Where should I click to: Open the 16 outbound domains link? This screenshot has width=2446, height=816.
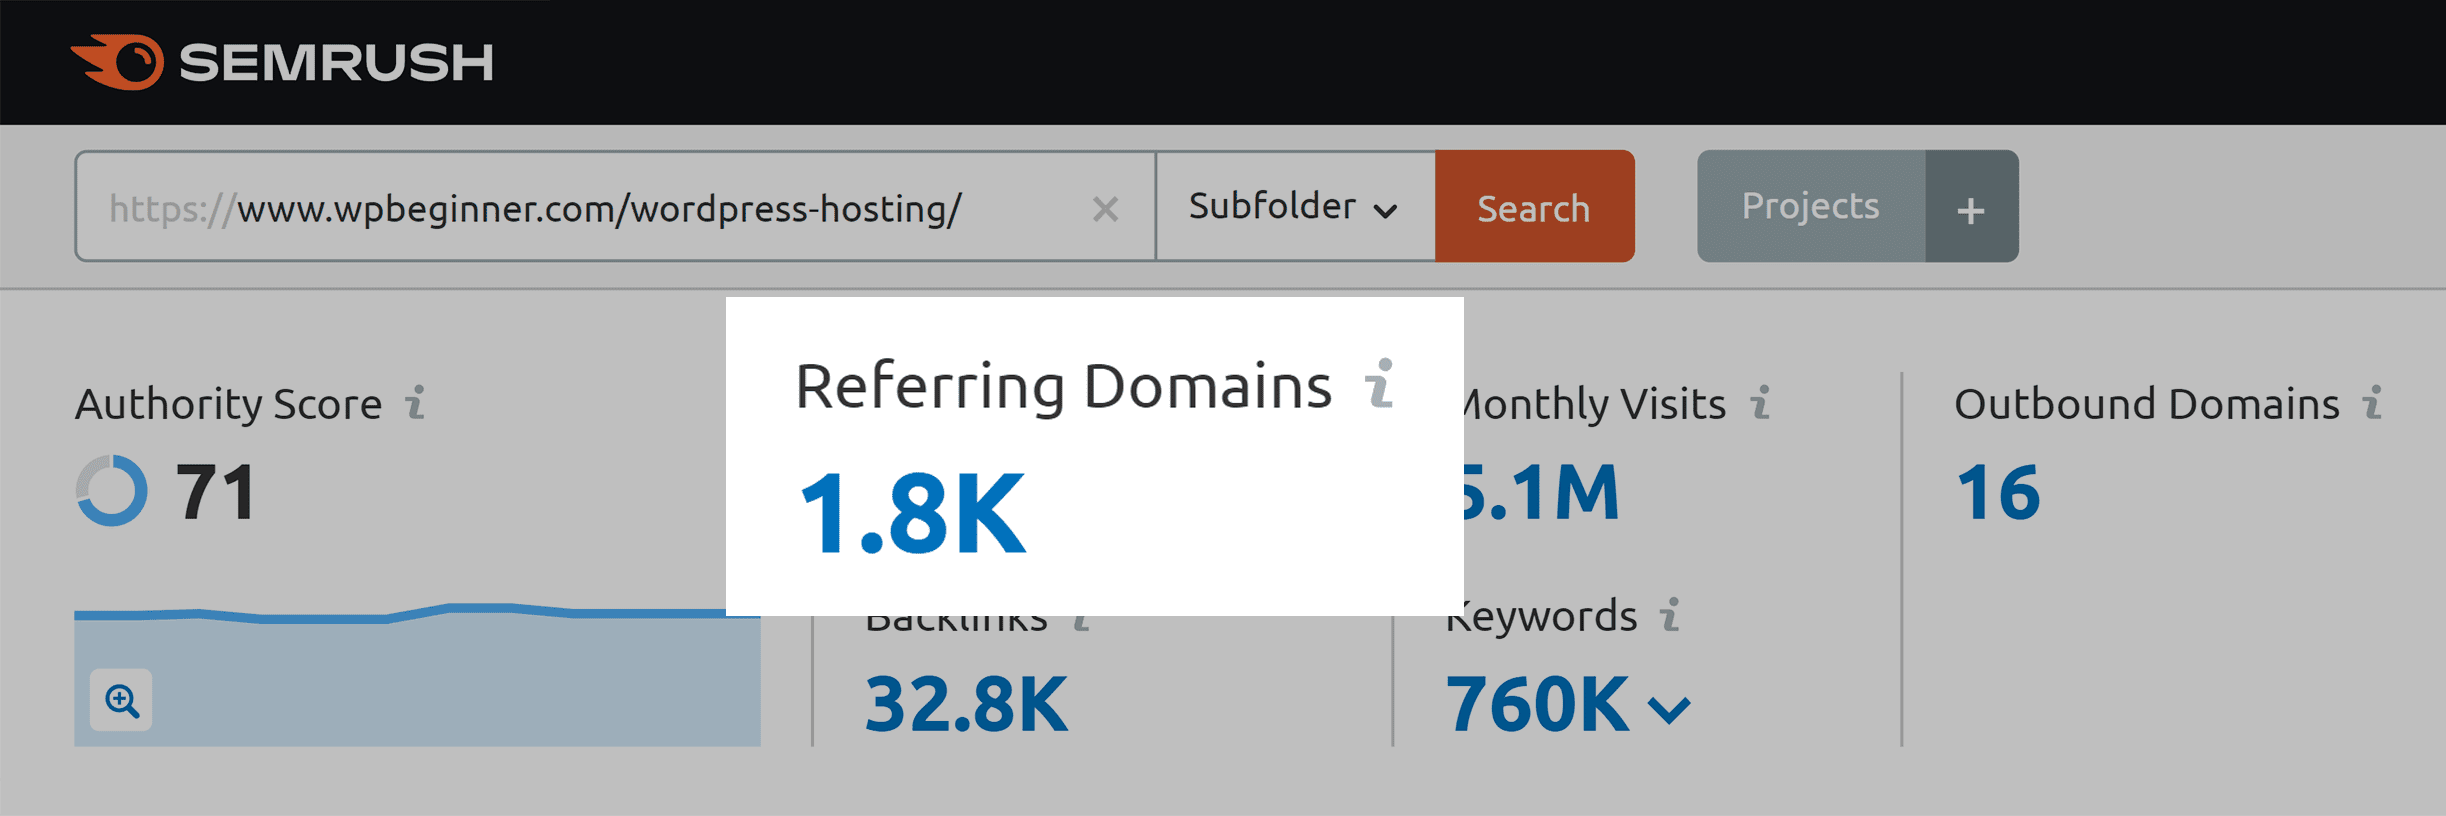coord(1997,493)
